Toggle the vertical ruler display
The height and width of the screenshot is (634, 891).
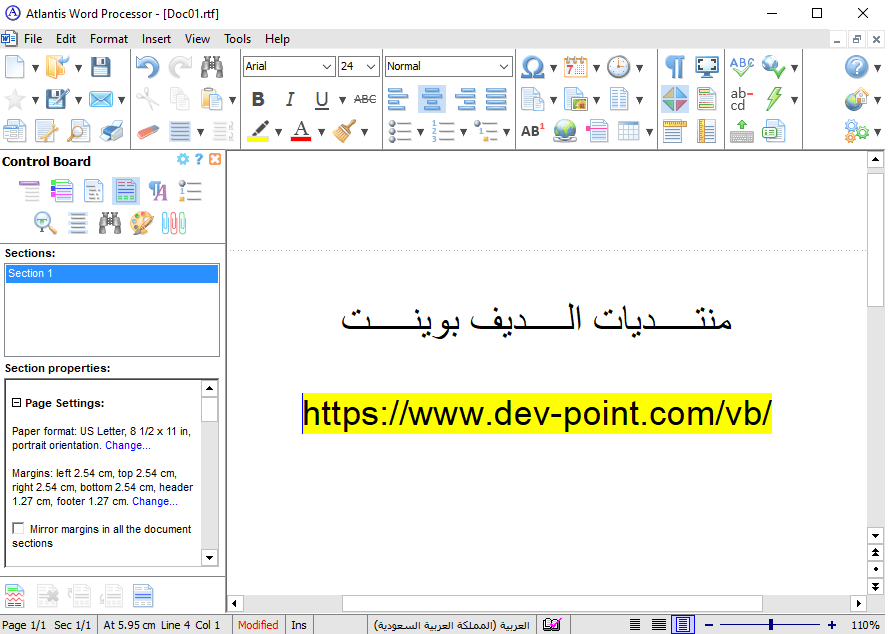(707, 131)
